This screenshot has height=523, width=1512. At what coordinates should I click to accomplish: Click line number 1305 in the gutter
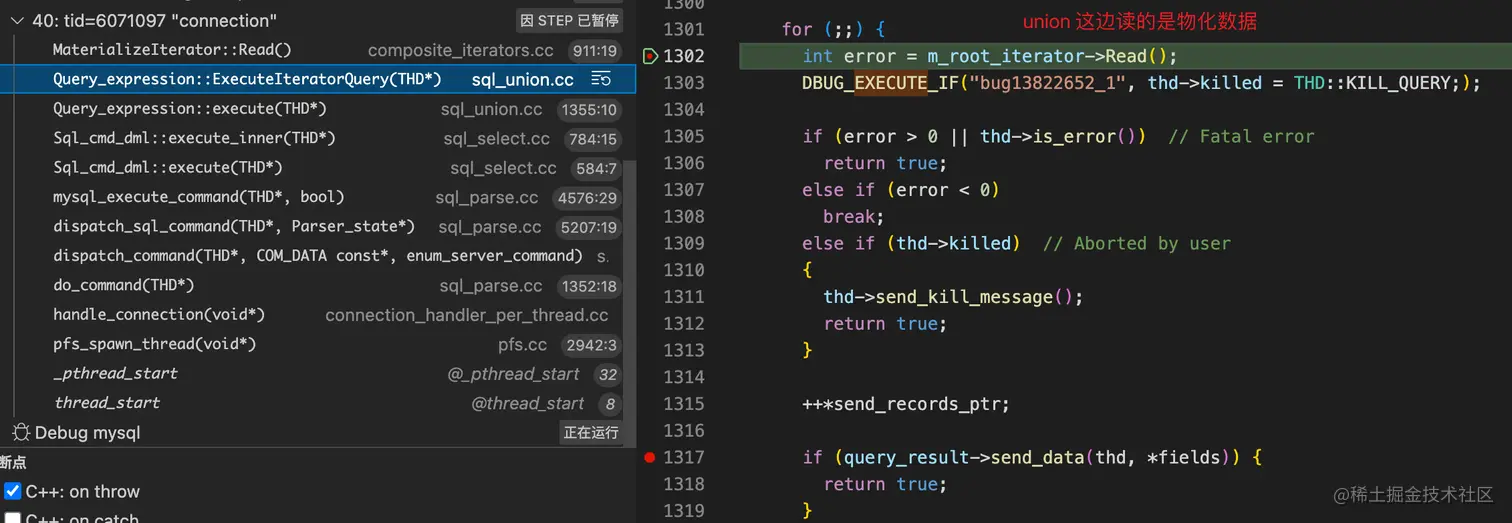point(684,136)
